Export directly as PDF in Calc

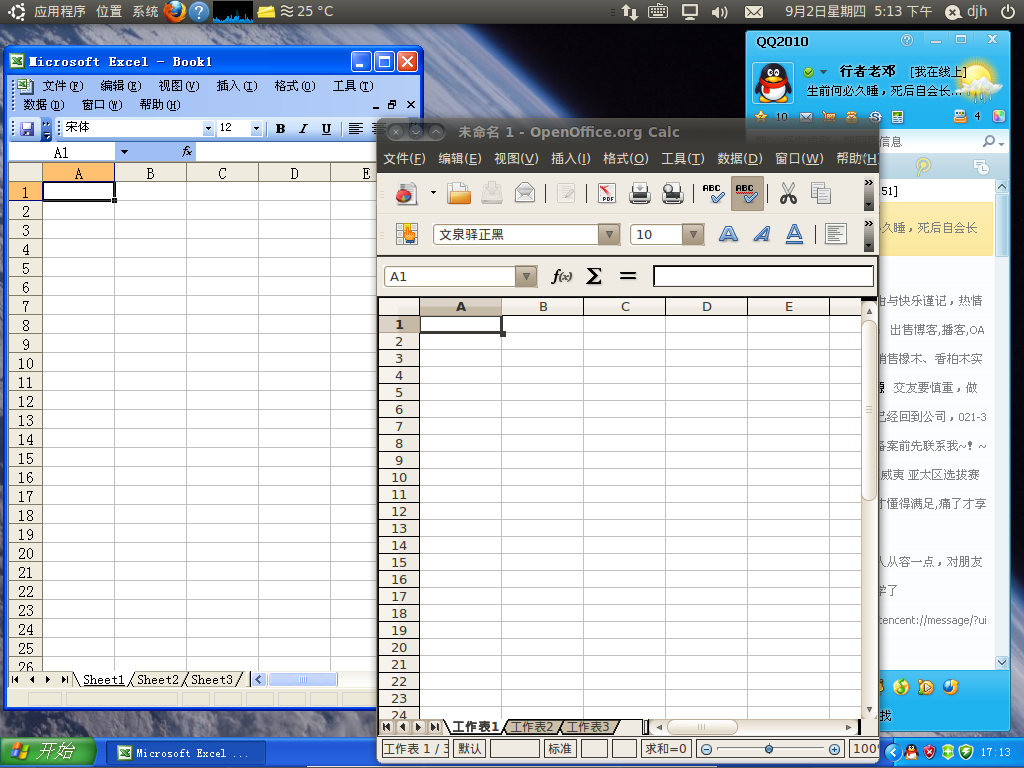click(x=607, y=193)
